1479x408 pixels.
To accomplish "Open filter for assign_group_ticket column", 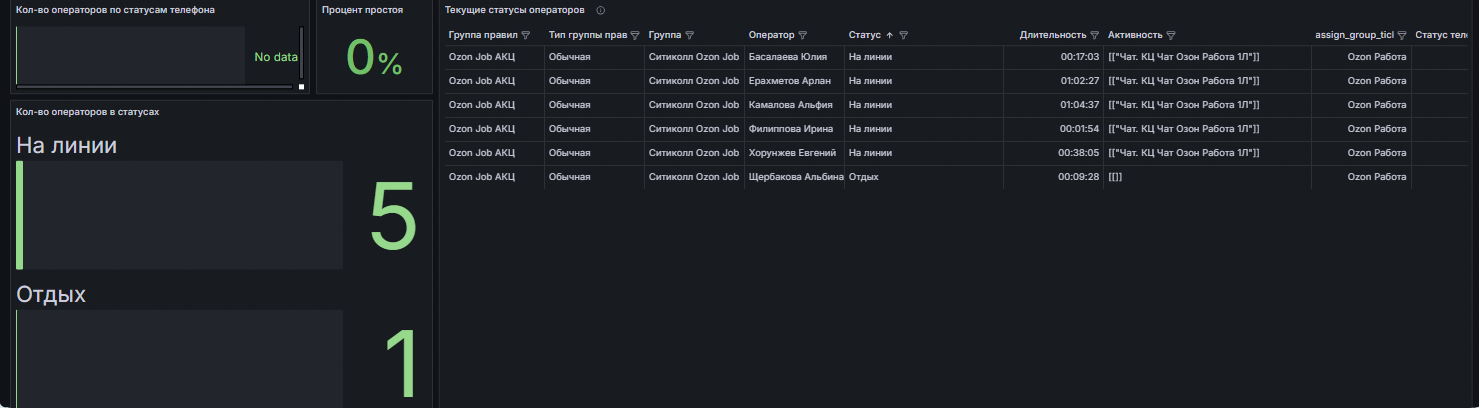I will click(x=1402, y=35).
